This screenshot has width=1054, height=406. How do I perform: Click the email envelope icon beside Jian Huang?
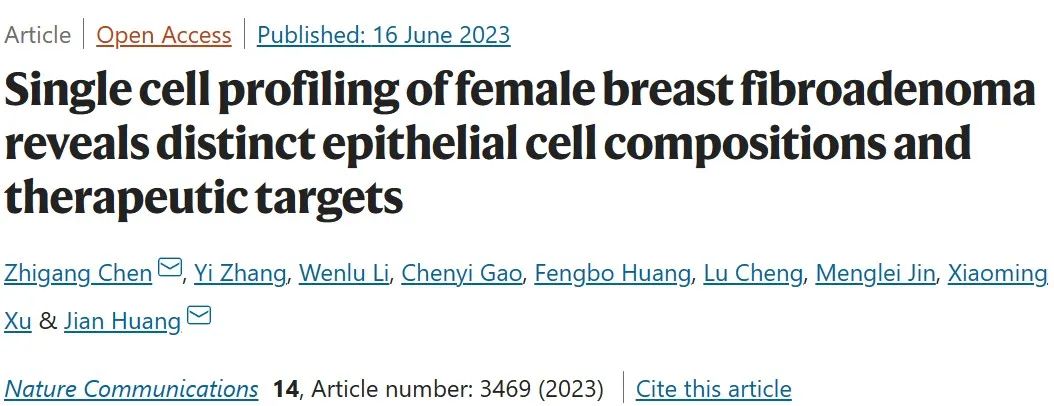click(x=199, y=315)
